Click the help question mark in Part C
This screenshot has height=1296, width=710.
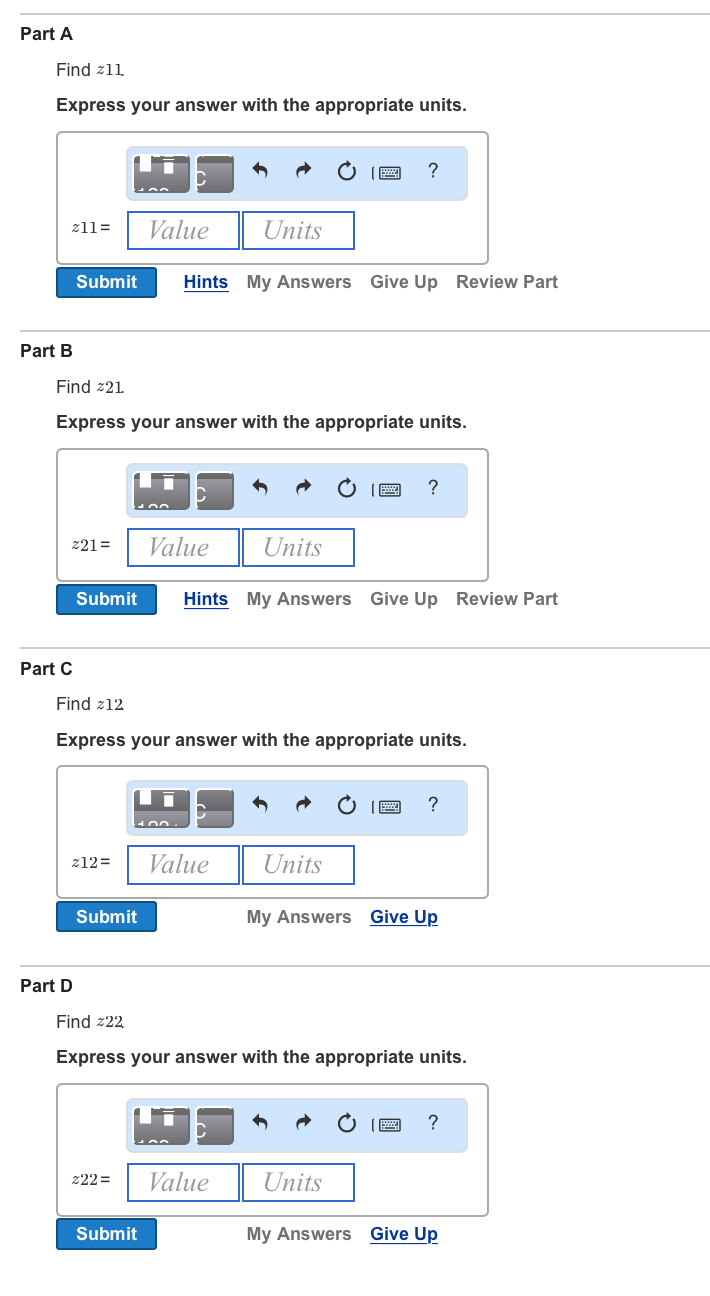432,804
